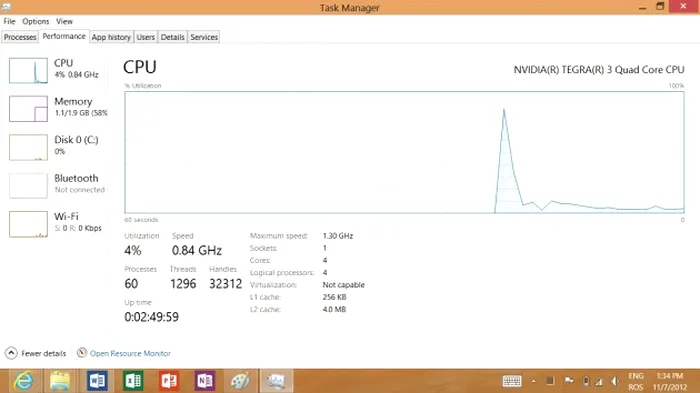The width and height of the screenshot is (700, 393).
Task: Launch OneNote from the taskbar
Action: pos(205,381)
